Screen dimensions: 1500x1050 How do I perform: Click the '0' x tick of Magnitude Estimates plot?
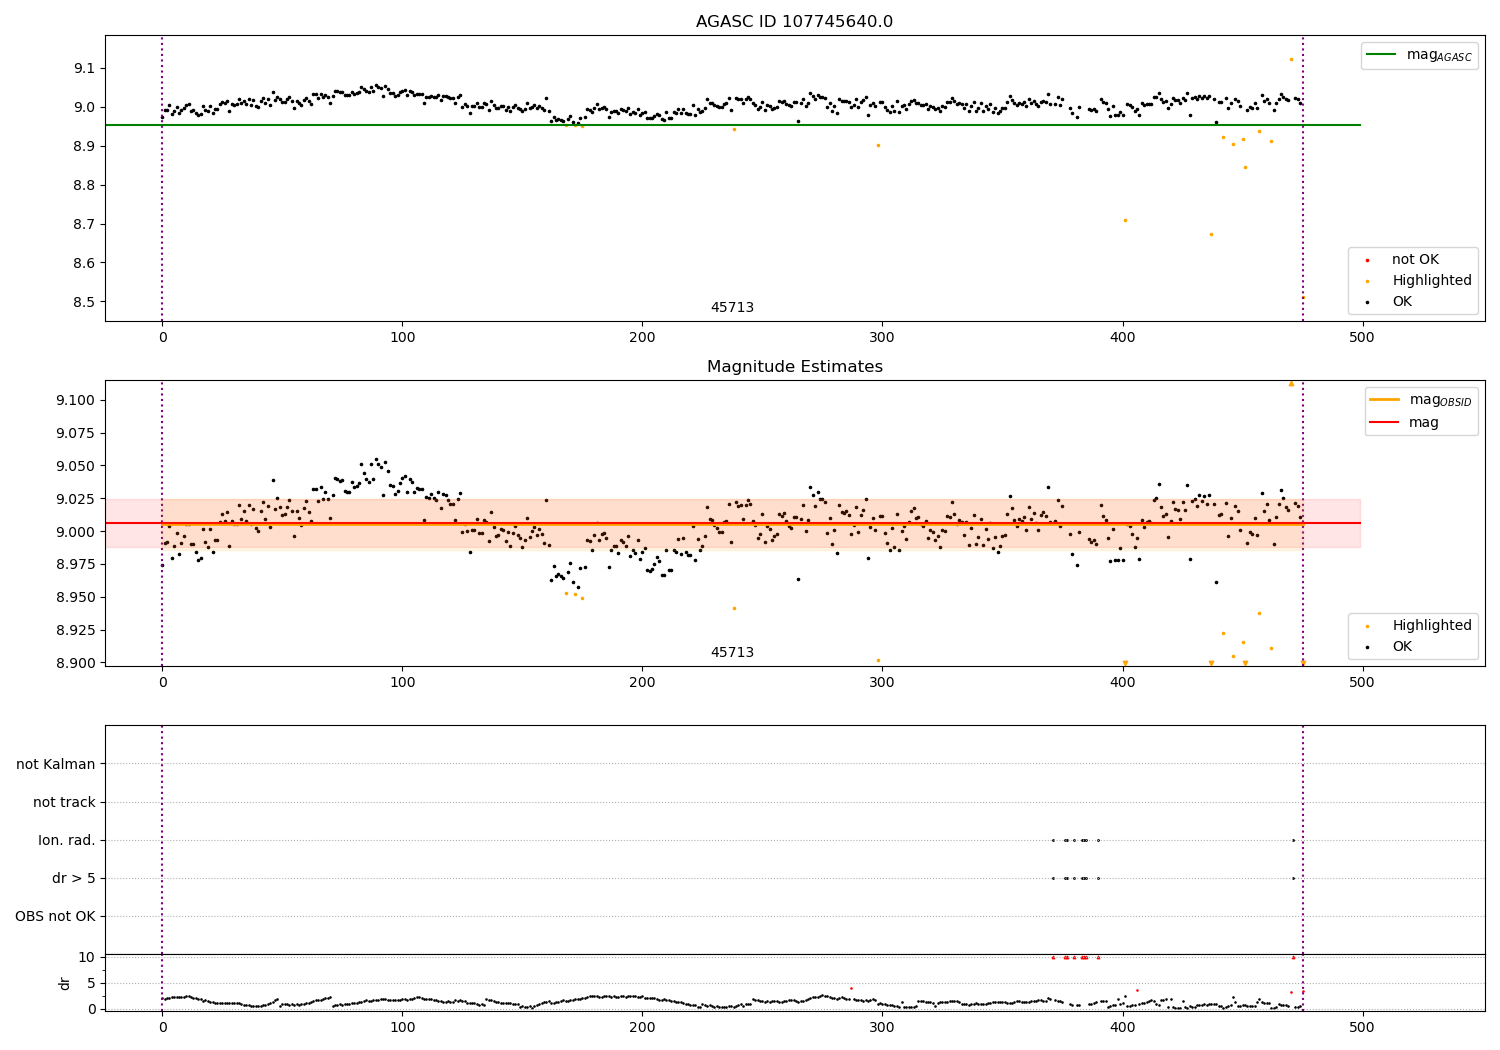click(162, 683)
